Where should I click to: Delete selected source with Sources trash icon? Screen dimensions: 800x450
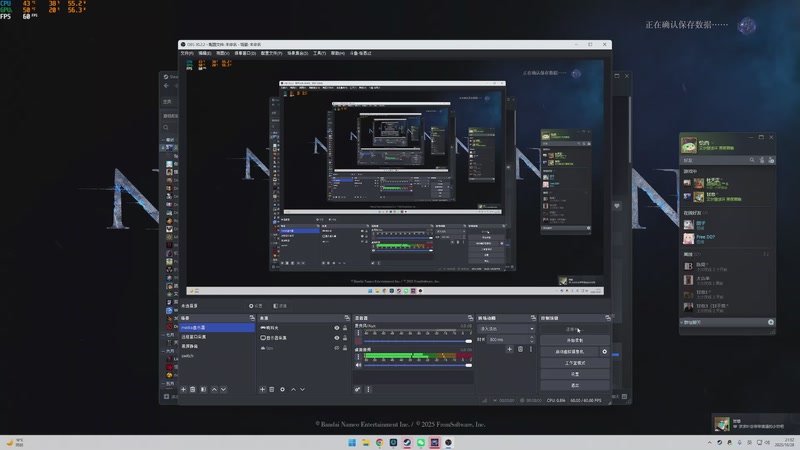[272, 389]
